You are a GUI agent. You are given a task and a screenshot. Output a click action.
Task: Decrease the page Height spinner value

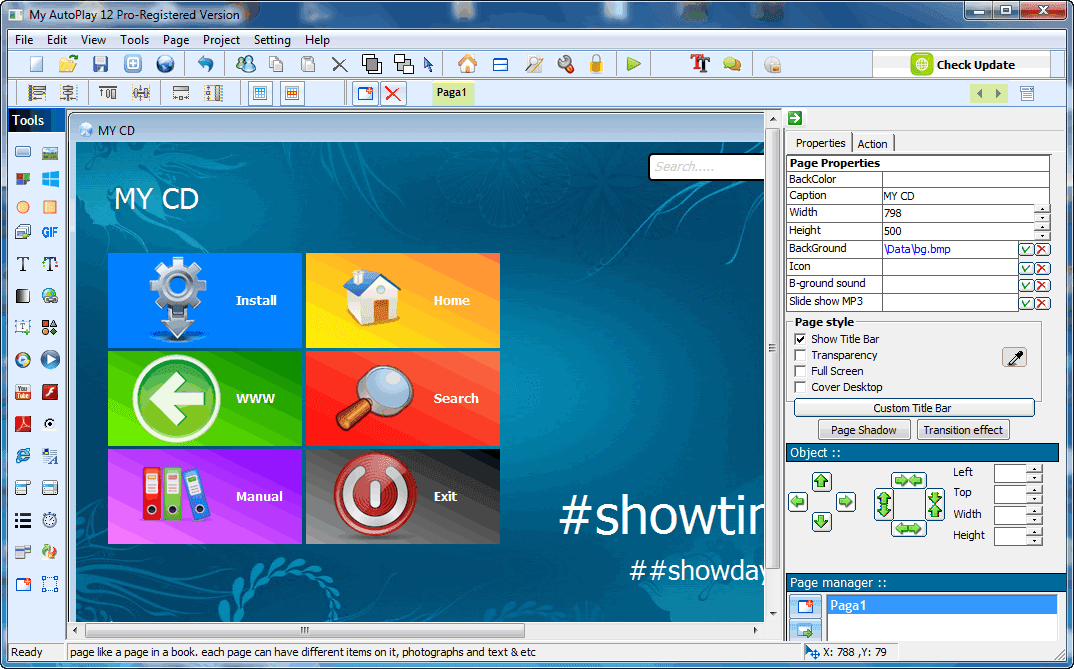point(1042,236)
